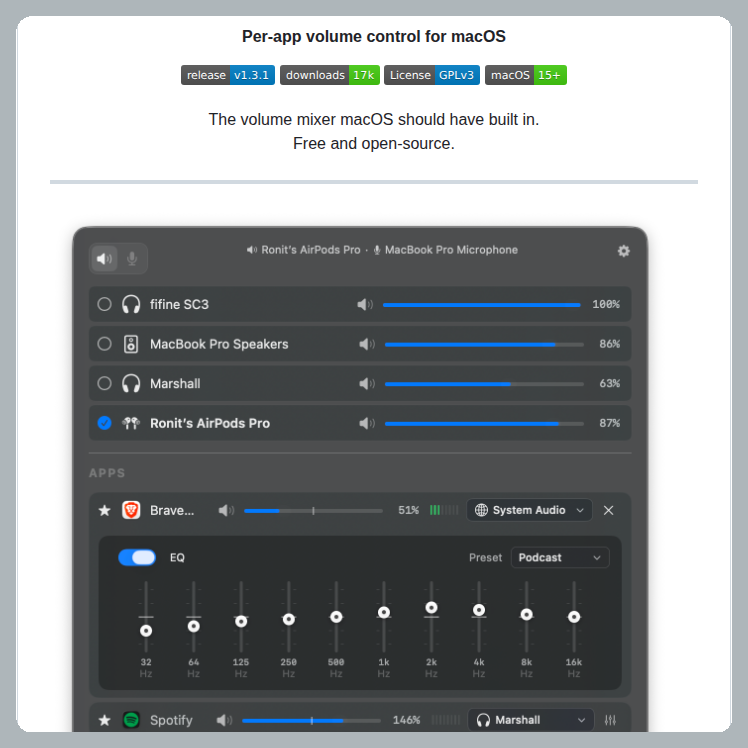Screen dimensions: 748x748
Task: Mute Spotify via its speaker icon
Action: (x=224, y=720)
